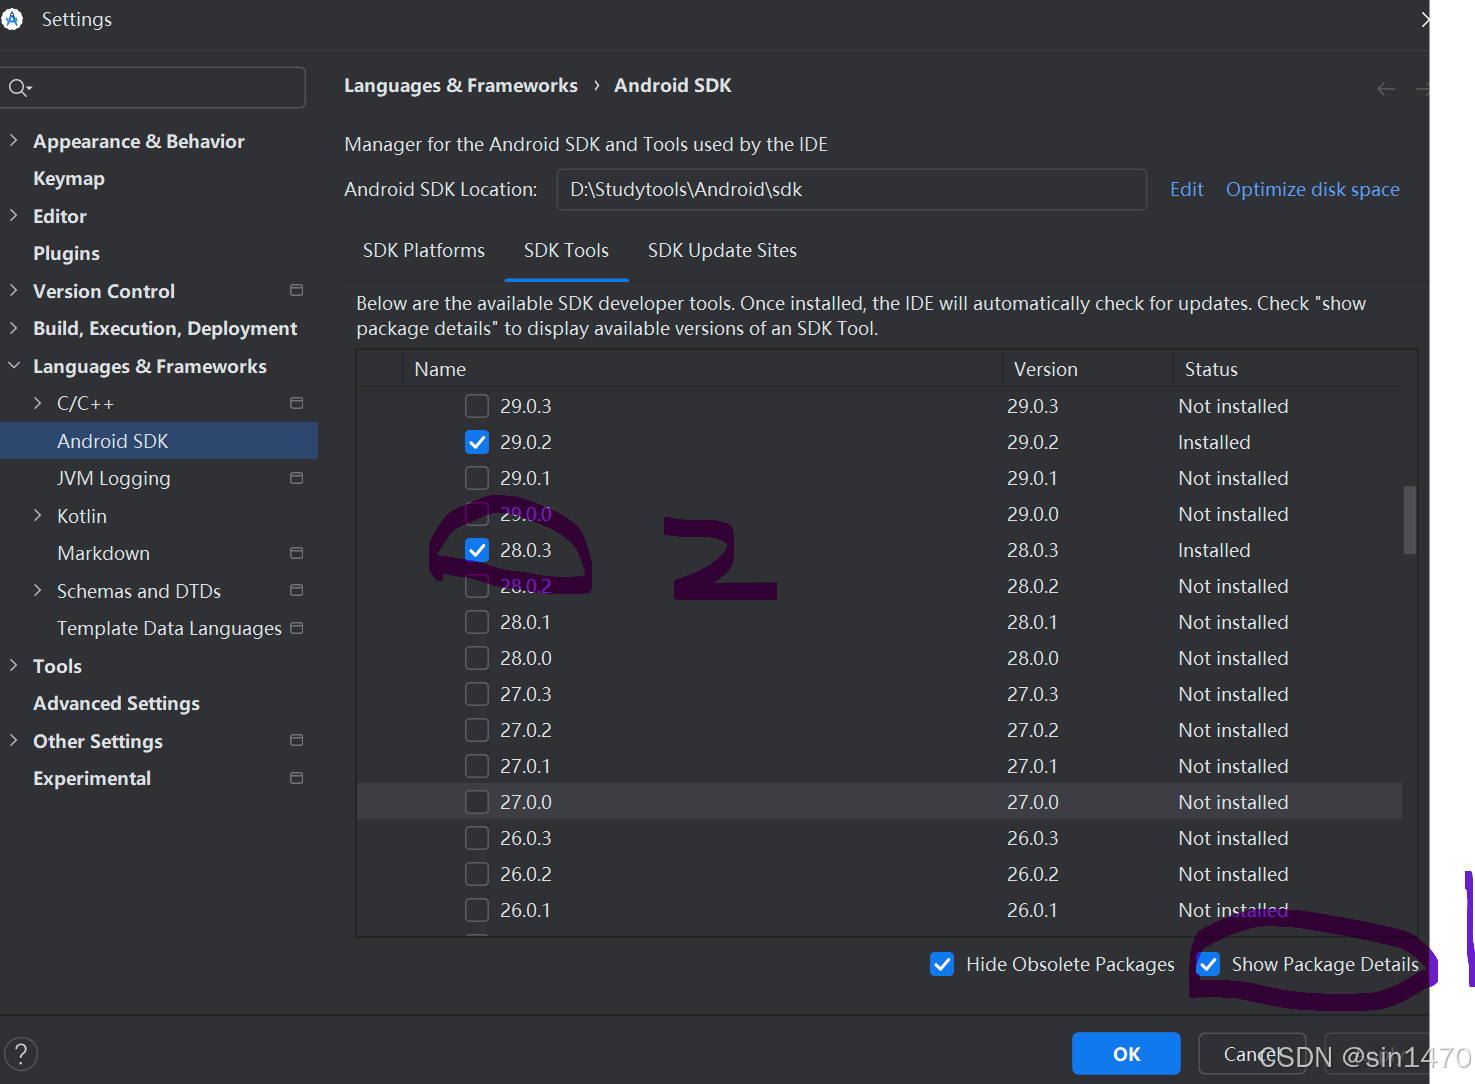Viewport: 1475px width, 1084px height.
Task: Open Keymap settings page
Action: point(69,179)
